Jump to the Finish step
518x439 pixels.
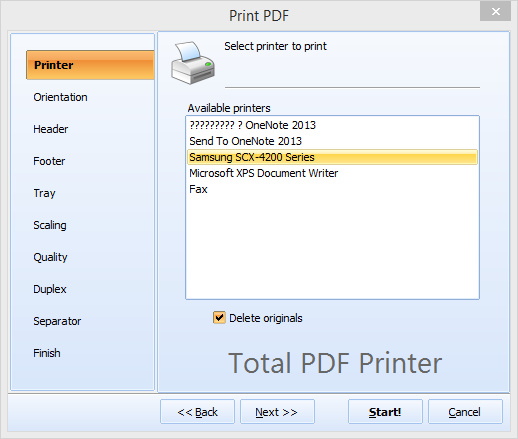tap(47, 353)
